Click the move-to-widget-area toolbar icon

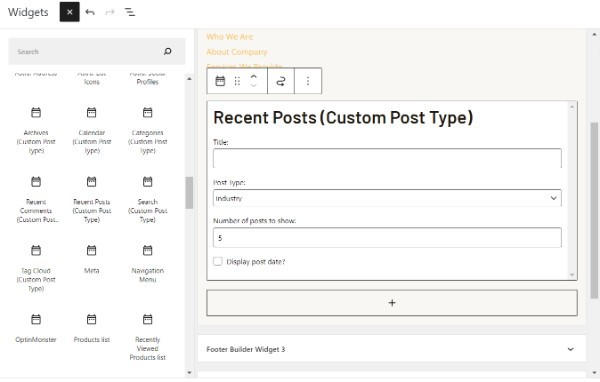coord(281,81)
